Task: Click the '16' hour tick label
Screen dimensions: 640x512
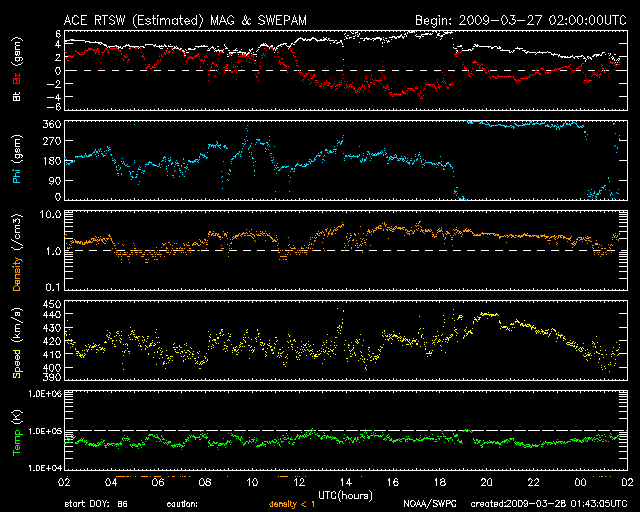Action: (393, 483)
